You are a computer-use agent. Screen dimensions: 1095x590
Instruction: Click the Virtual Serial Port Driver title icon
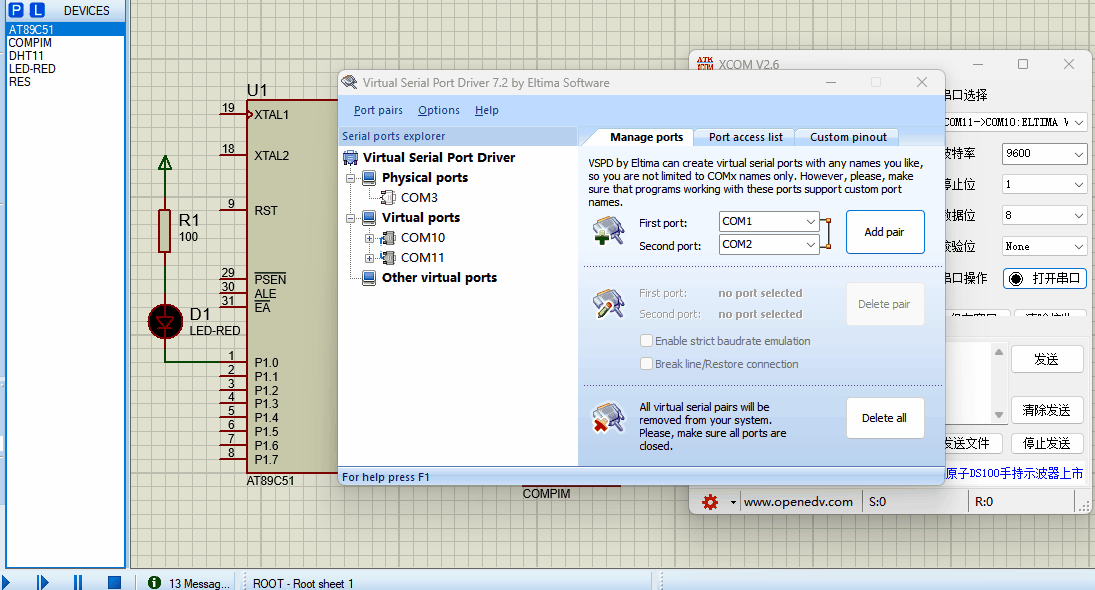coord(349,82)
